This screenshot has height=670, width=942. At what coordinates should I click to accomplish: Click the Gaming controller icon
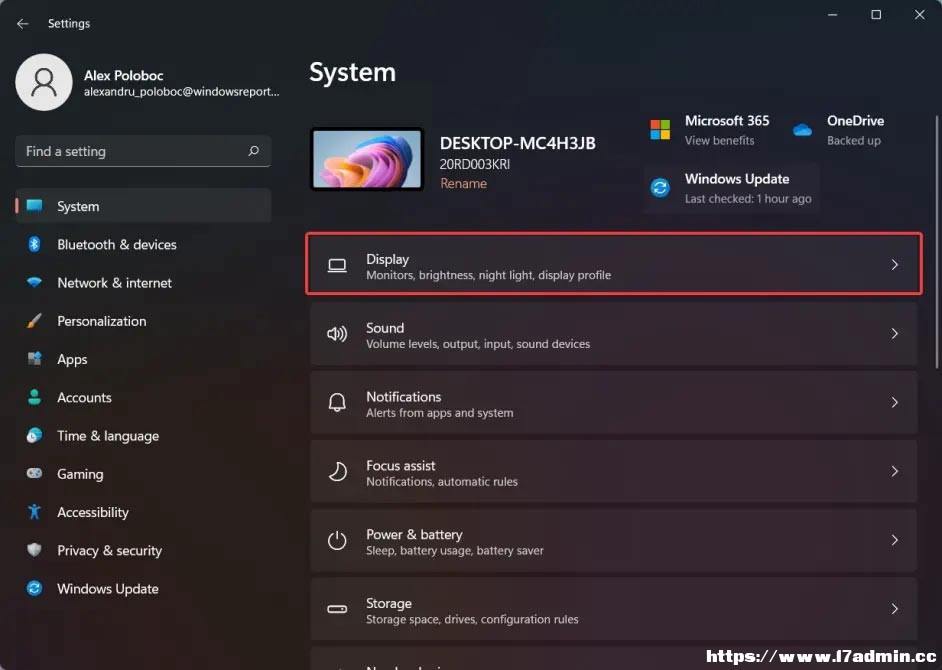pos(34,474)
